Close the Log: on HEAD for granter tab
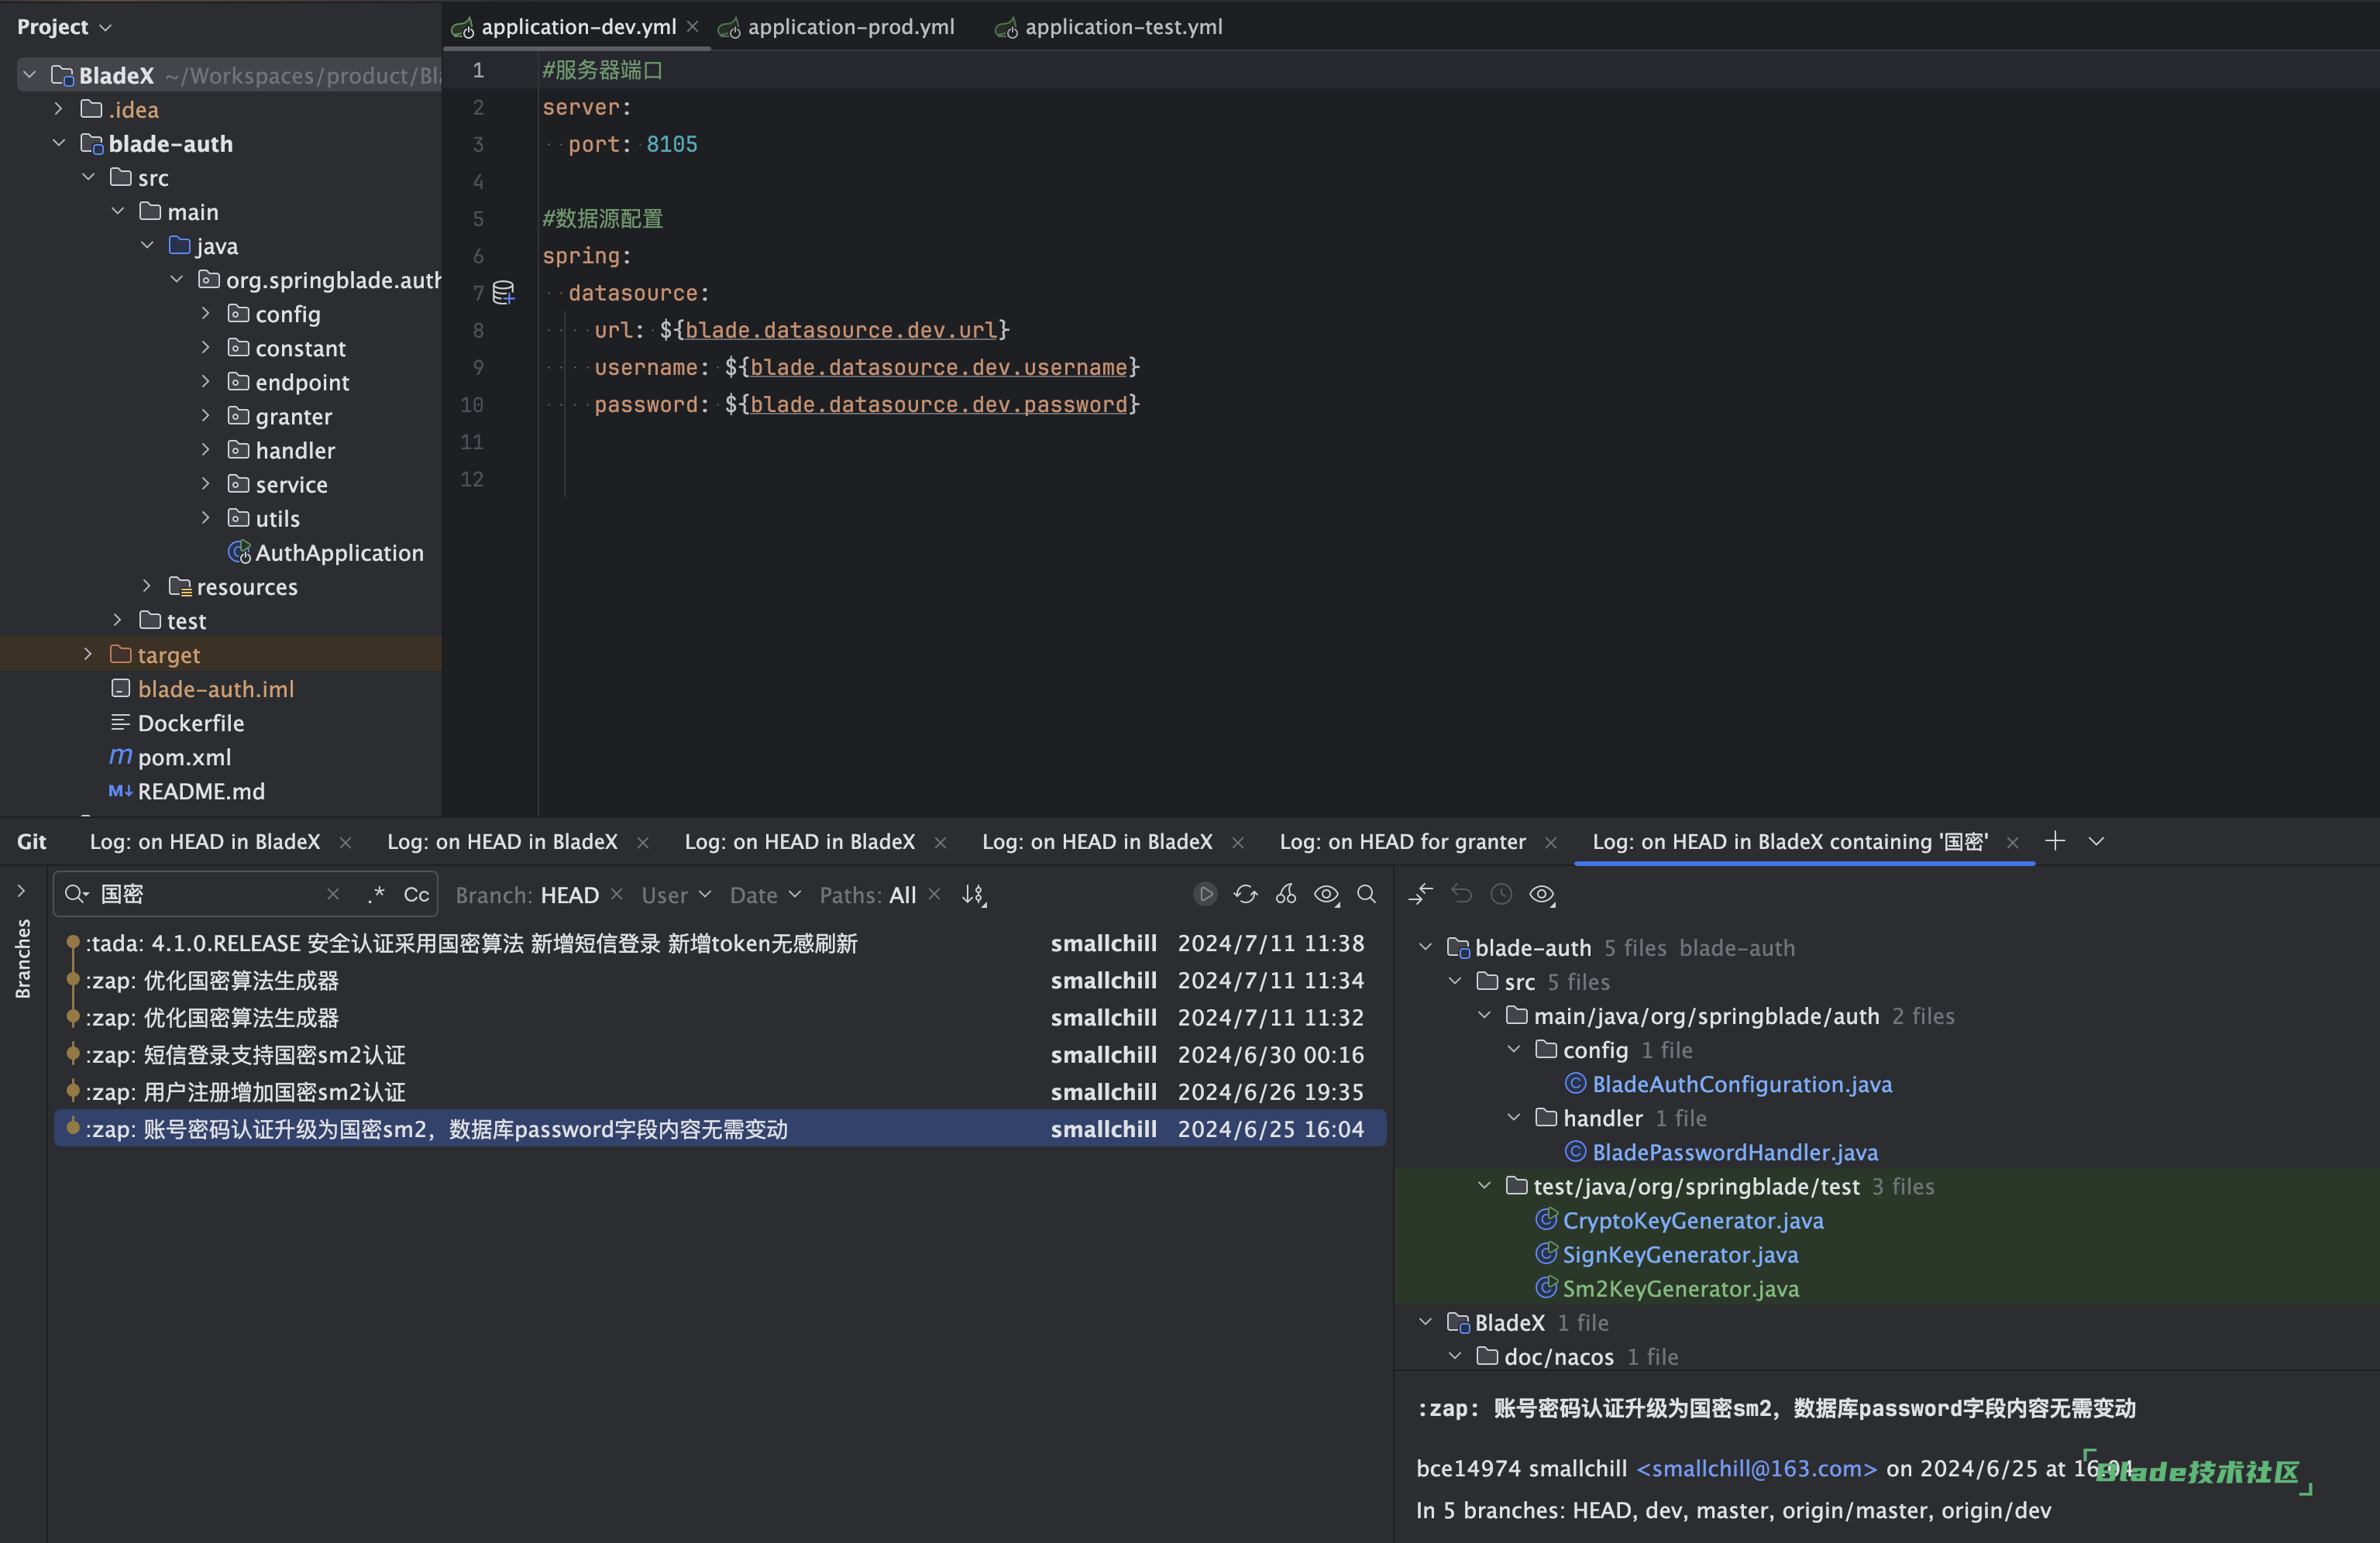Screen dimensions: 2380x1543 tap(1551, 842)
